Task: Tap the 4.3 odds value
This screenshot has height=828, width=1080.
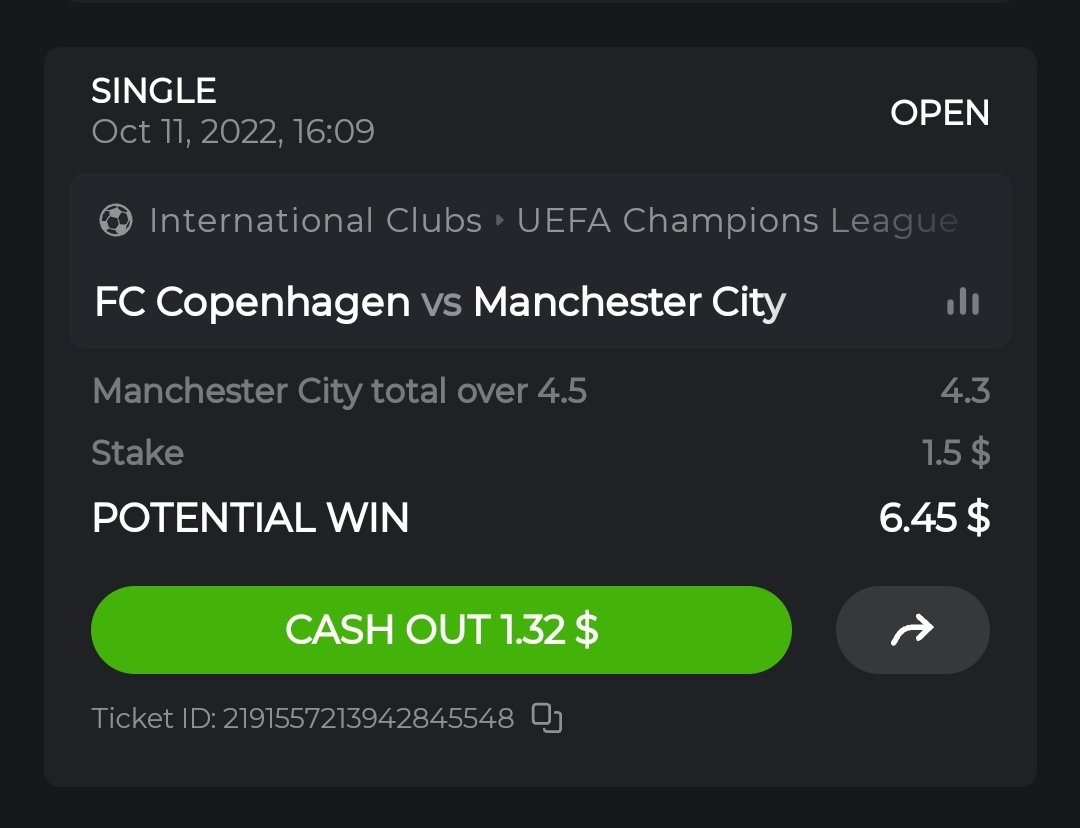Action: pyautogui.click(x=964, y=391)
